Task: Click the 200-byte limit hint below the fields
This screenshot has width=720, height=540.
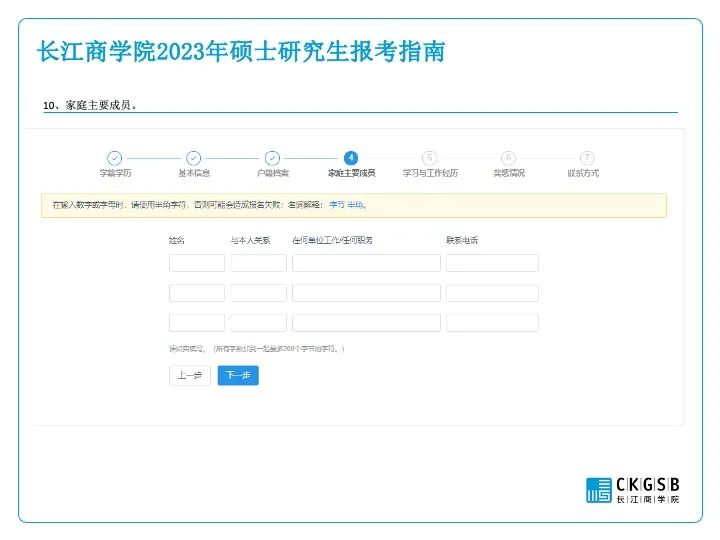Action: tap(256, 349)
